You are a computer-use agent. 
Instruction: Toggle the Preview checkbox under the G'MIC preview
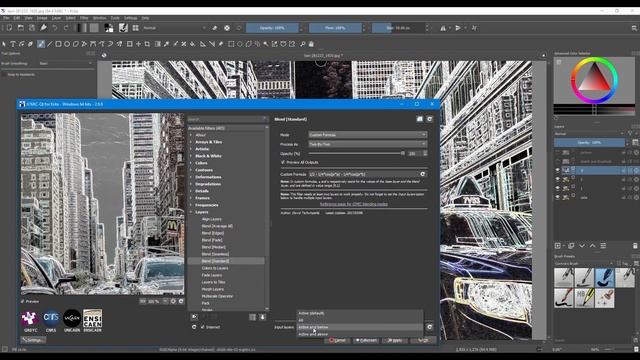(22, 301)
